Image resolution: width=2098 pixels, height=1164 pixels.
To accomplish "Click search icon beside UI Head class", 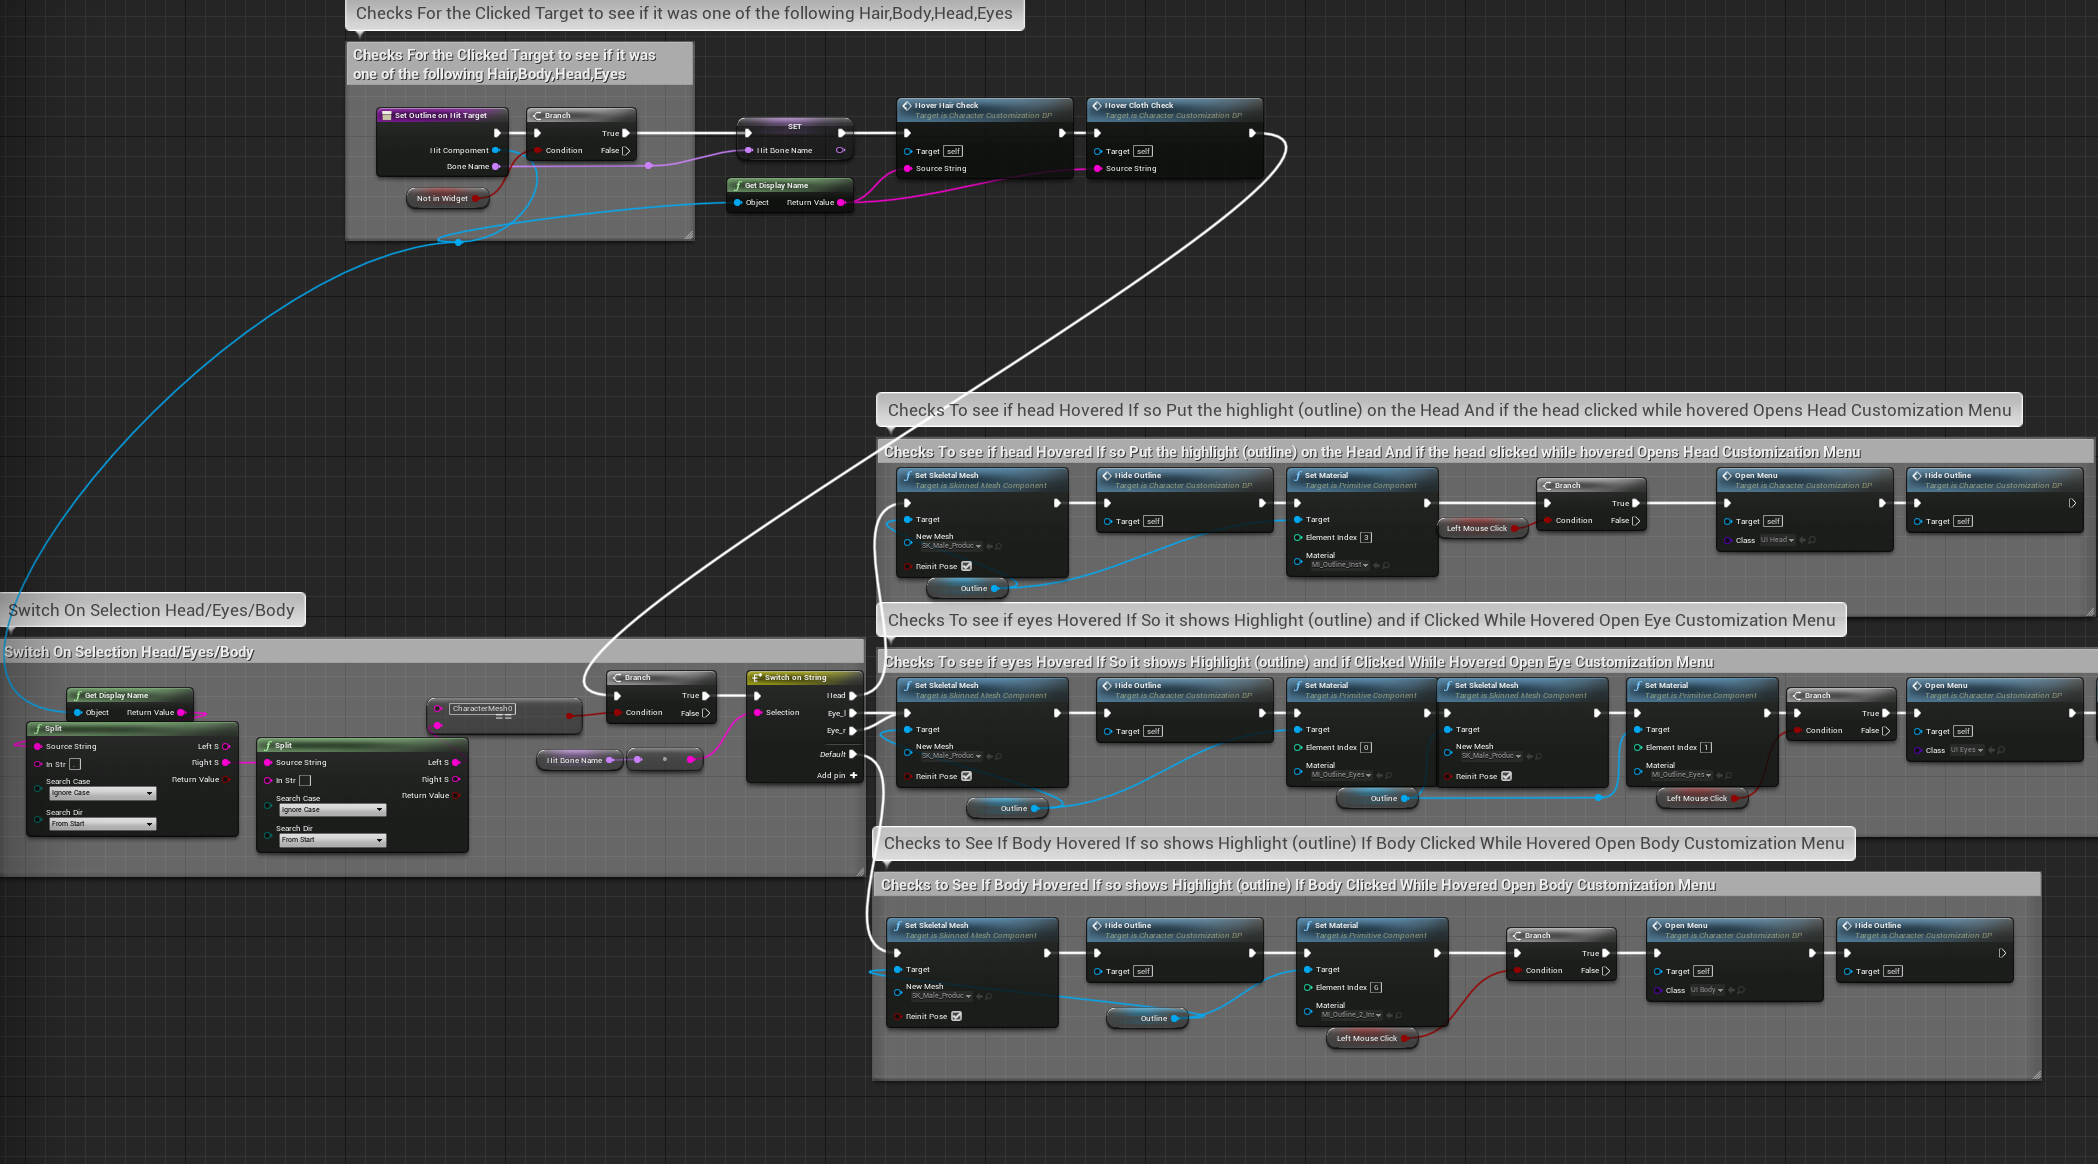I will click(1812, 540).
